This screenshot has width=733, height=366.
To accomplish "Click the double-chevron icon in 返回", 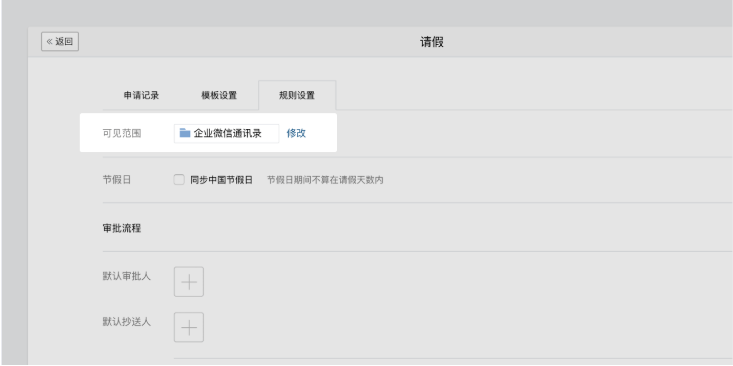I will click(x=50, y=42).
